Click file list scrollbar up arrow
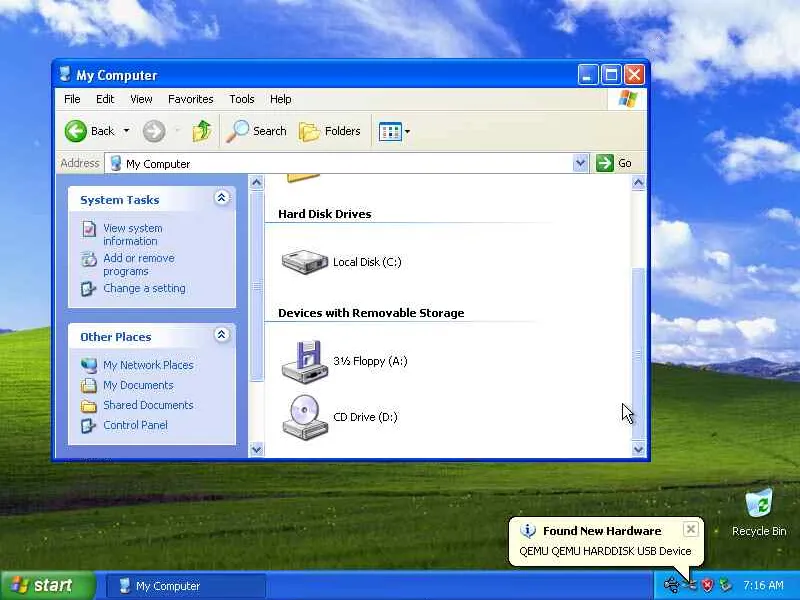The width and height of the screenshot is (800, 600). (638, 182)
